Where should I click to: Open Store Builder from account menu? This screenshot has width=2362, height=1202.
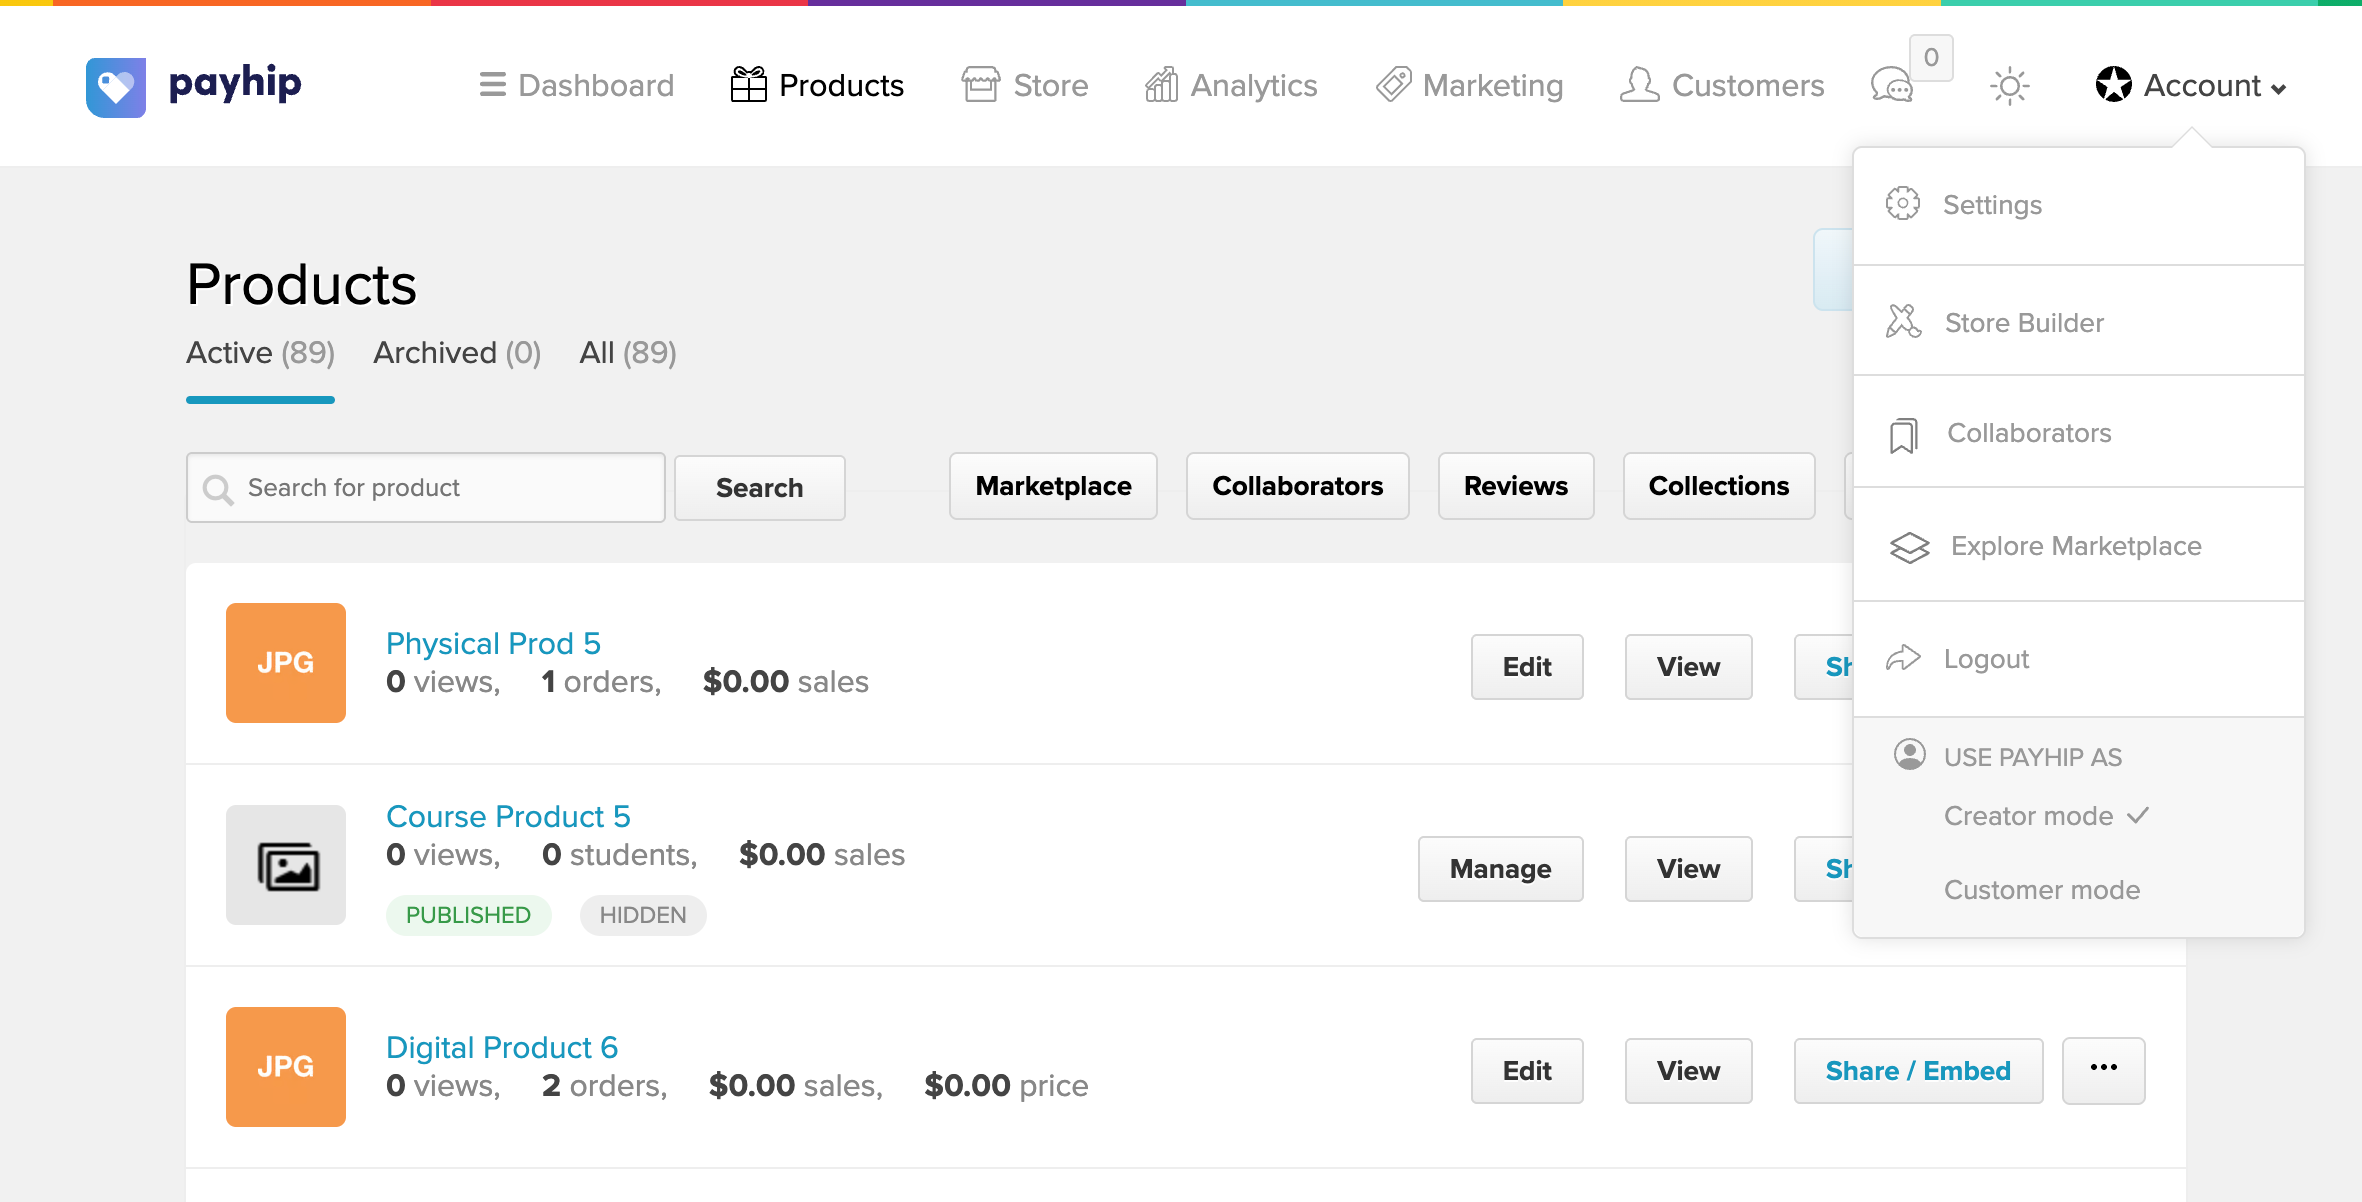[x=2079, y=322]
